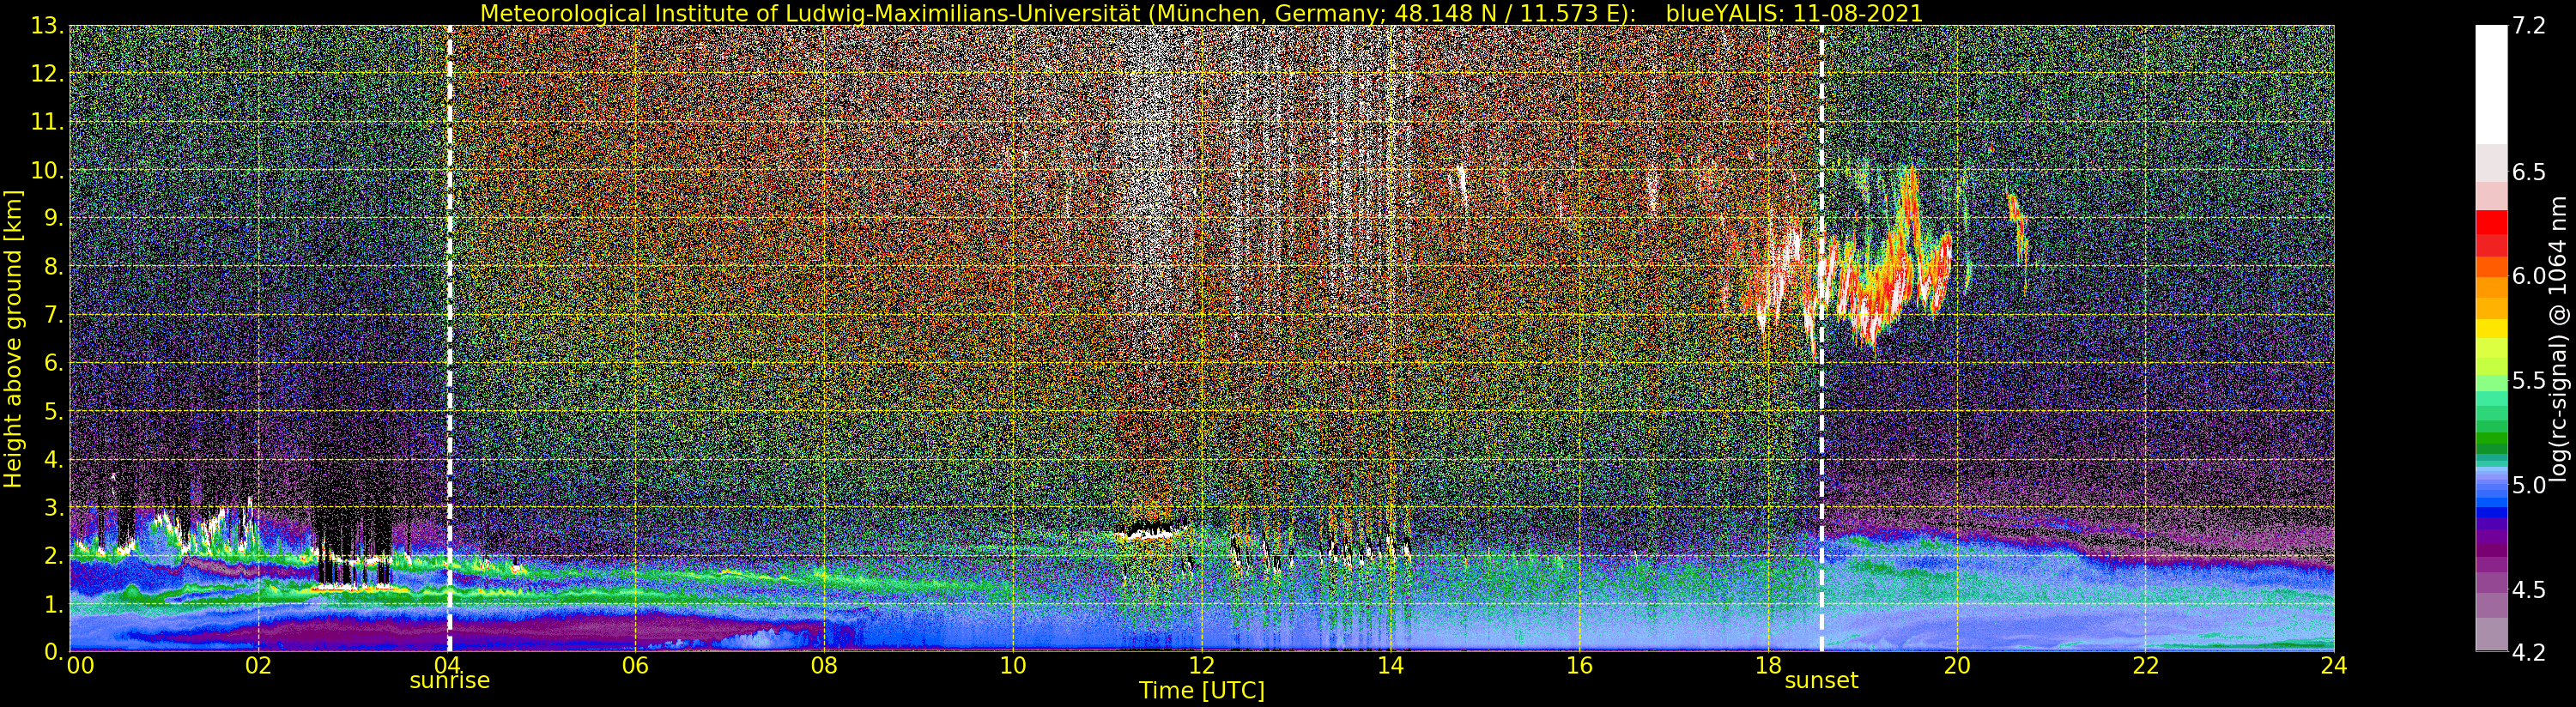Click the 5.5 colorbar tick value

(x=2529, y=381)
